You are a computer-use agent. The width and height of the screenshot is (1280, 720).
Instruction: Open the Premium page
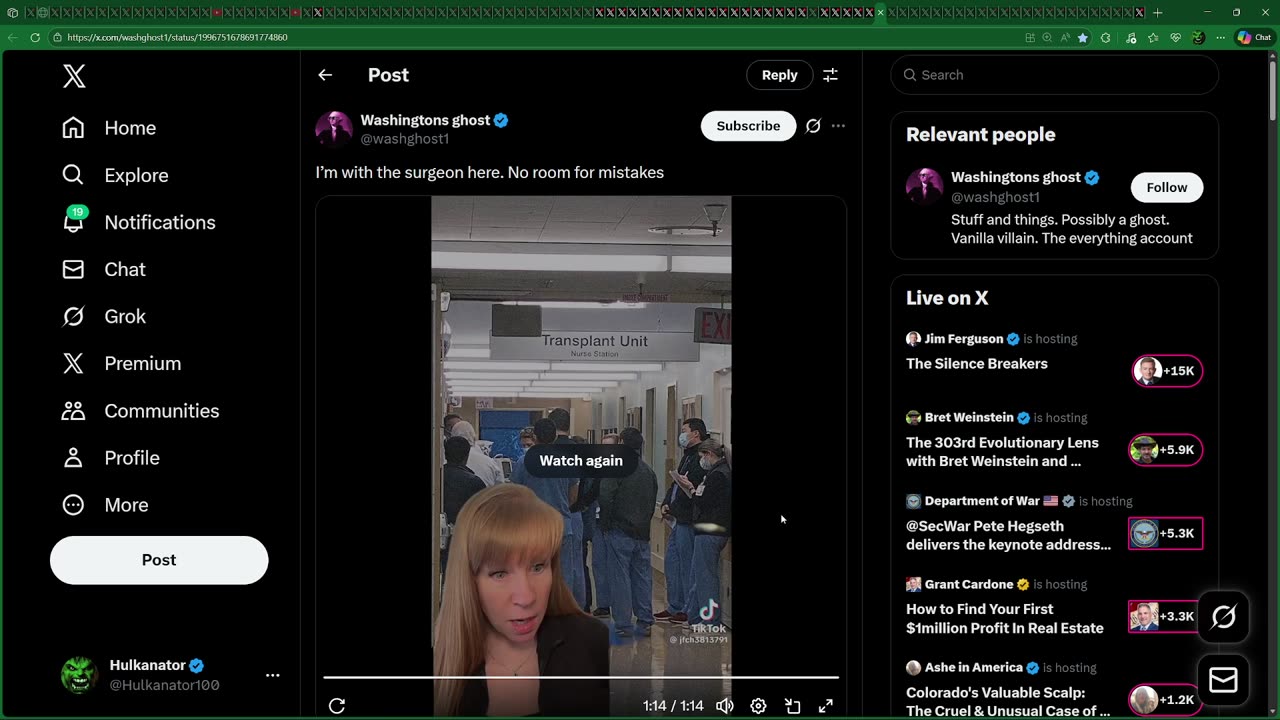click(x=122, y=363)
